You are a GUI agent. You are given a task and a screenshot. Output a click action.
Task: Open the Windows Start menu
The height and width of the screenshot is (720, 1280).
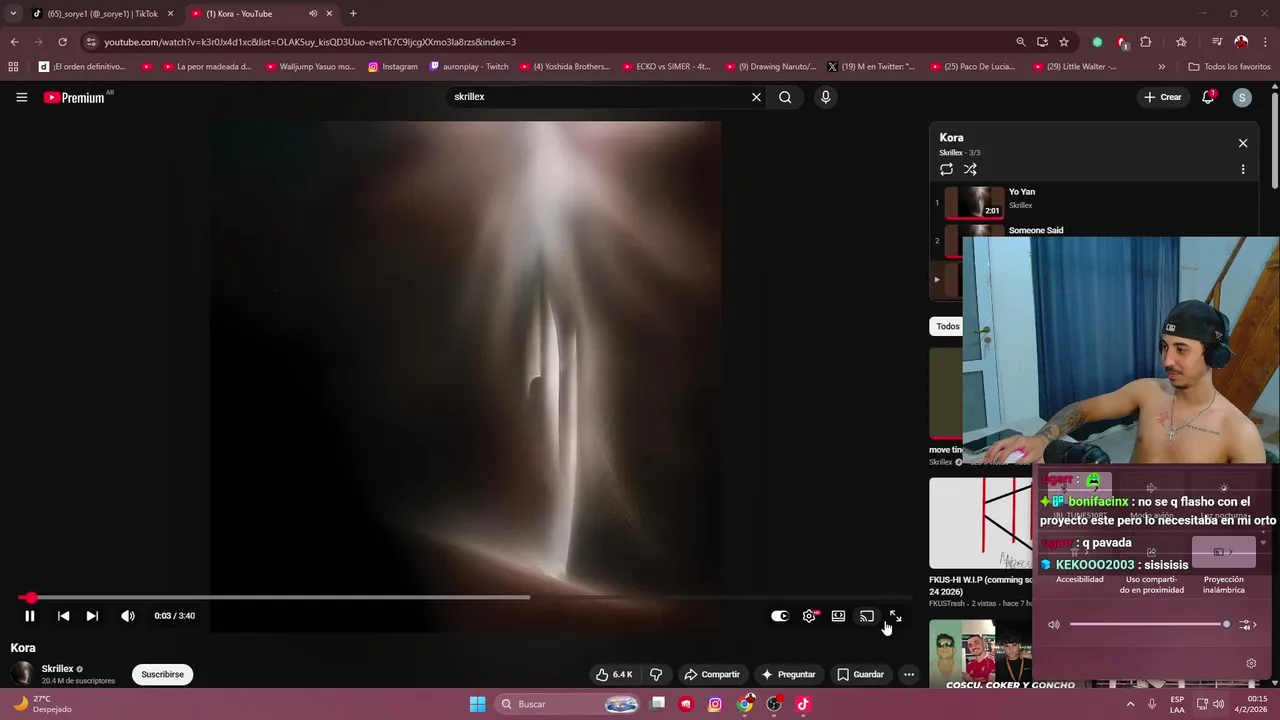click(x=477, y=704)
